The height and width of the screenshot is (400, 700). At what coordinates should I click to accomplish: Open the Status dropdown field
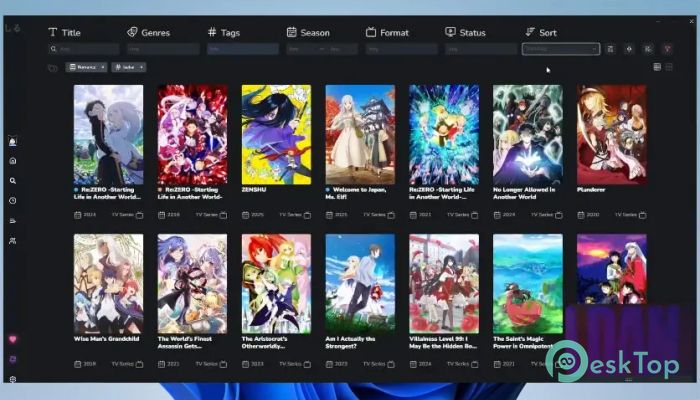481,49
